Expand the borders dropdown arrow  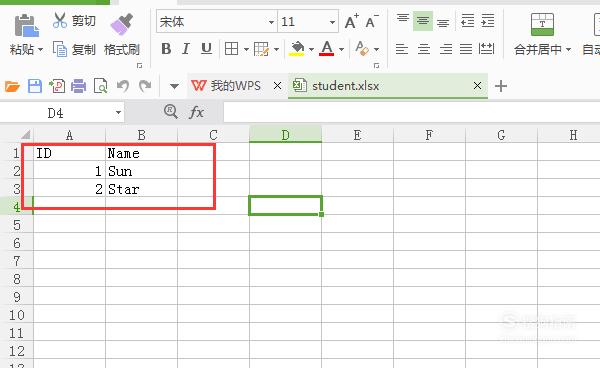pos(246,49)
